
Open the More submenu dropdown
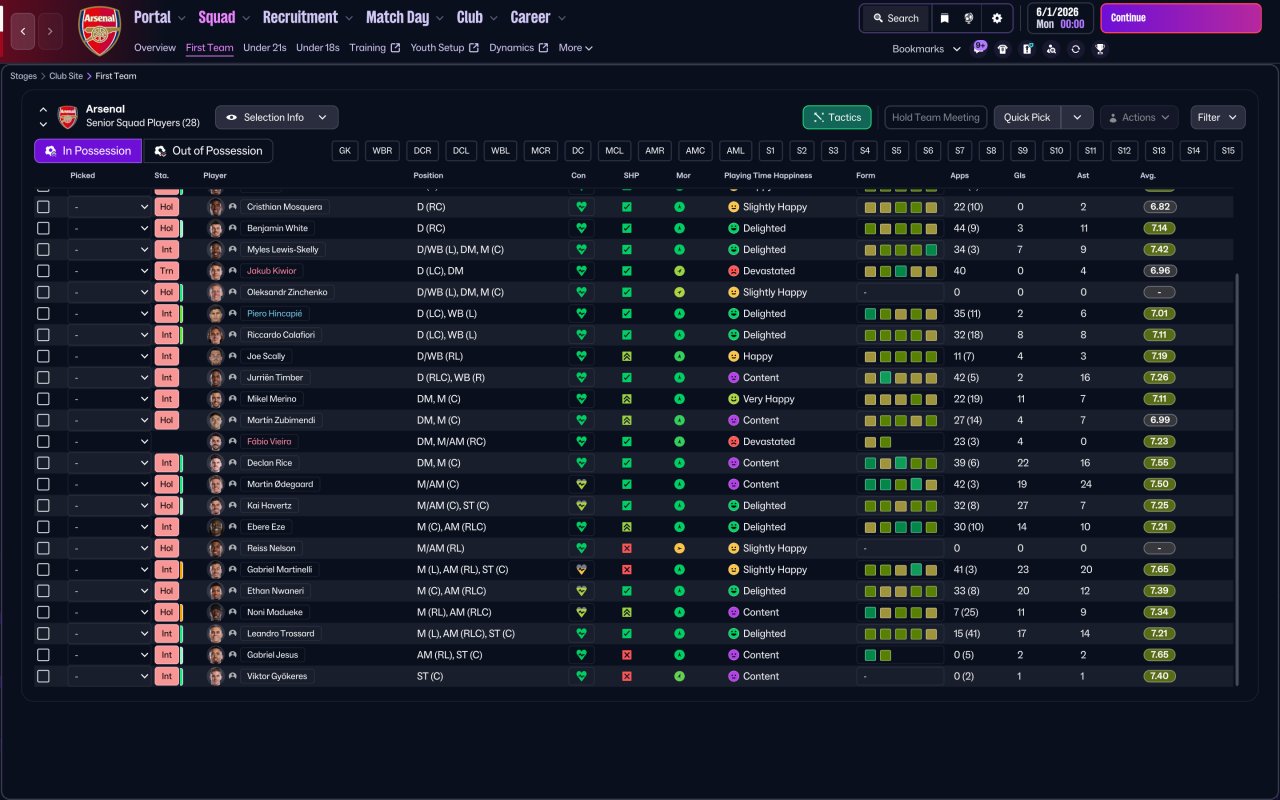coord(576,48)
